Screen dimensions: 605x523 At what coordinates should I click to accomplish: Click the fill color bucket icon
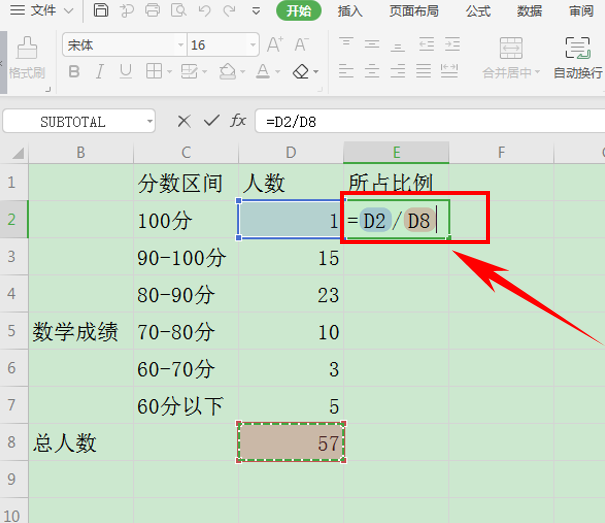coord(228,71)
